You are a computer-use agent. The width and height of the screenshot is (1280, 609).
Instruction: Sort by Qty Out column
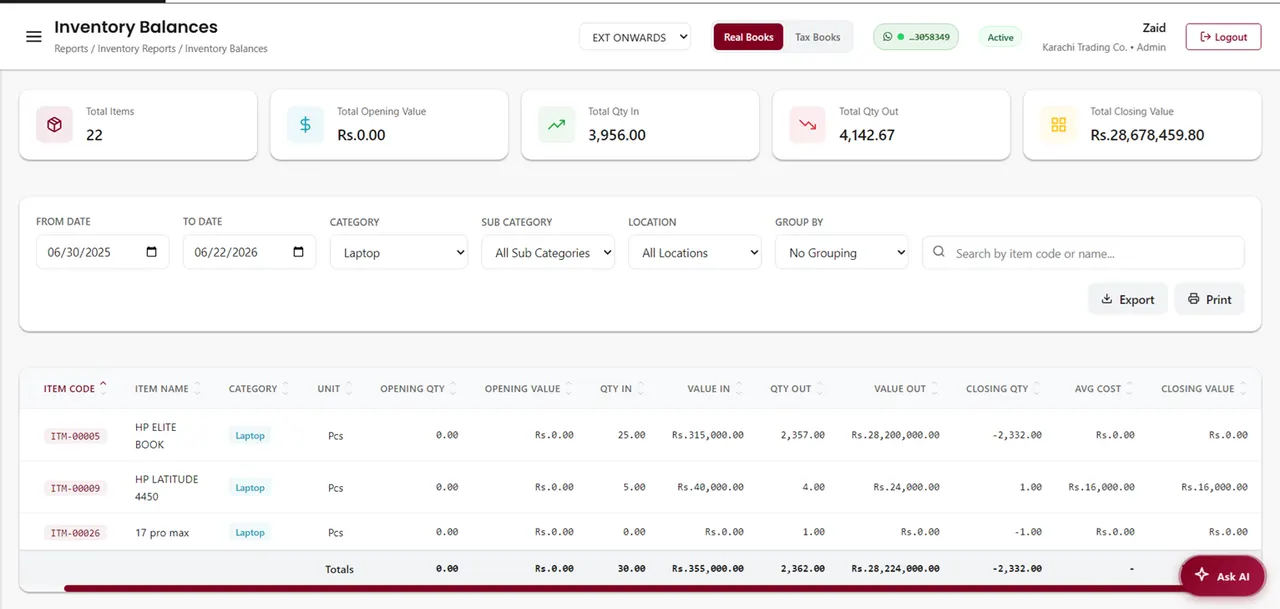click(797, 388)
